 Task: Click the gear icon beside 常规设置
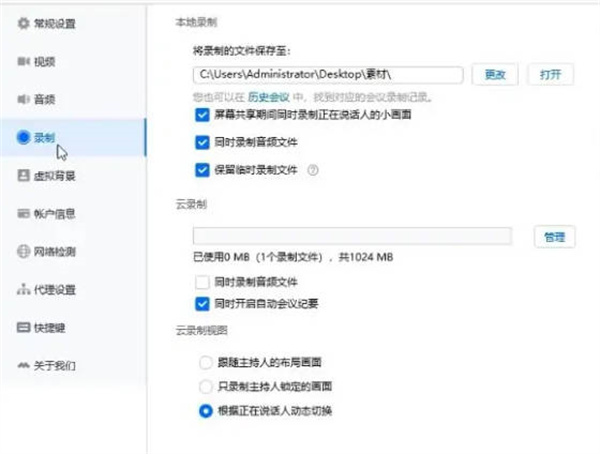tap(24, 23)
